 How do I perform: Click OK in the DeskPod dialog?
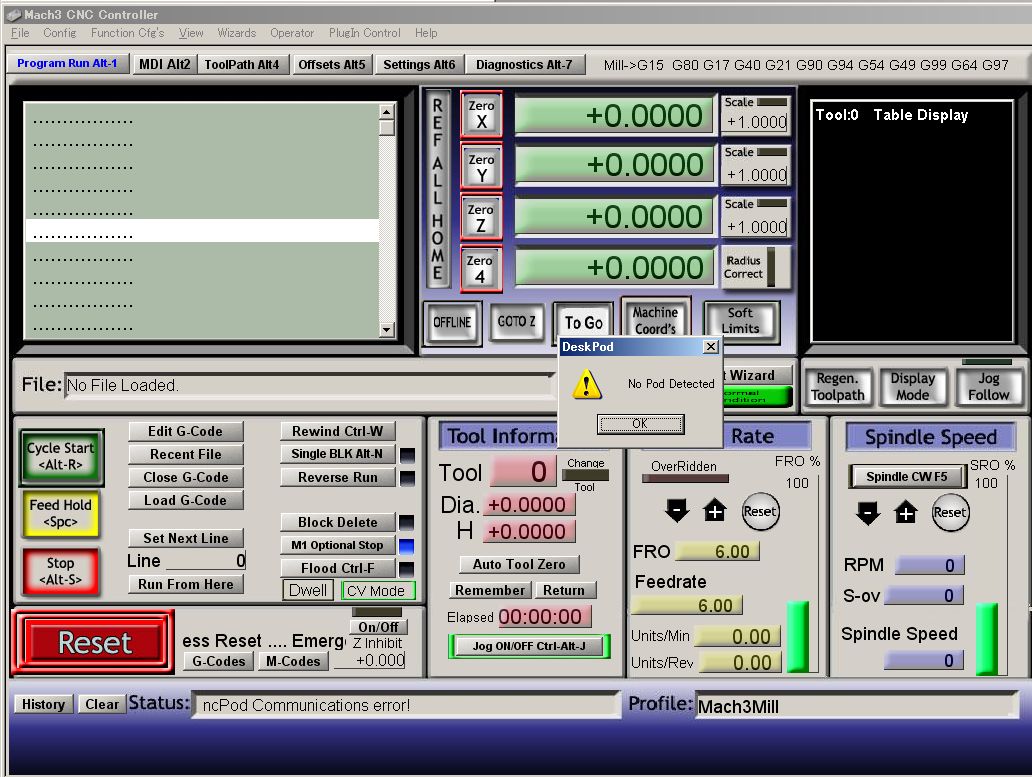[640, 424]
